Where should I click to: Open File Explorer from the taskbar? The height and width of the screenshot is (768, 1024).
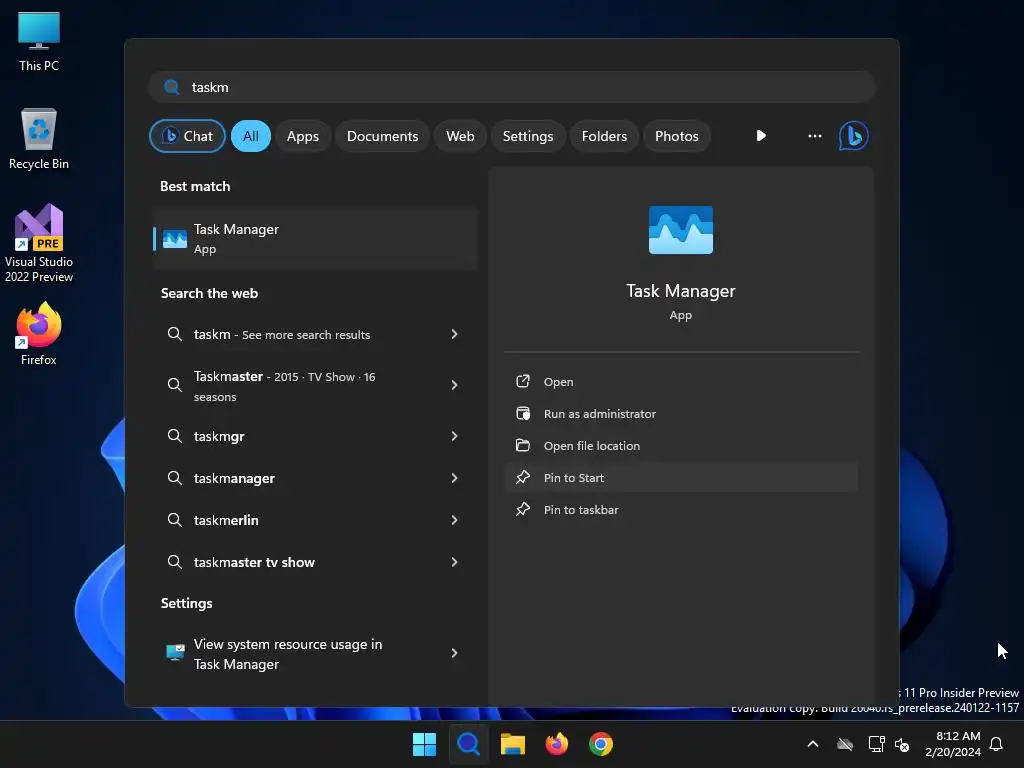[x=513, y=744]
